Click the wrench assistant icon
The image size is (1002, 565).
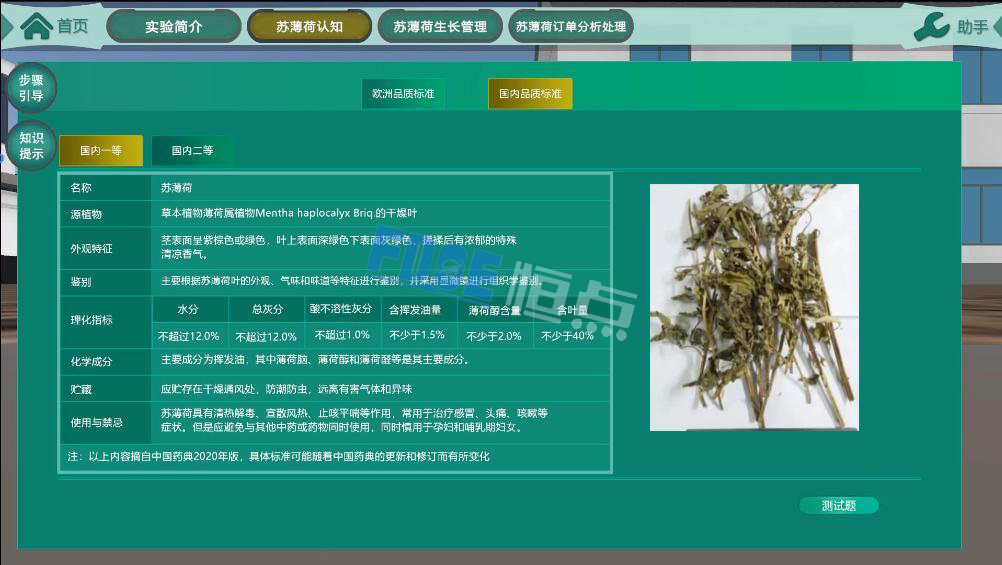tap(932, 27)
